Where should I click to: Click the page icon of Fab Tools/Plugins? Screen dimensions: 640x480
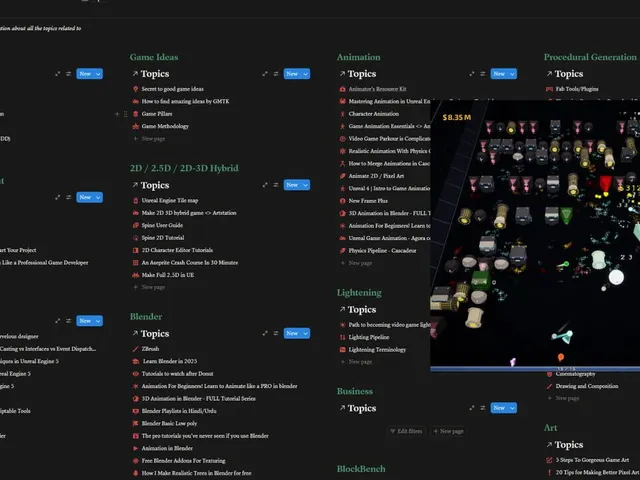pos(549,89)
